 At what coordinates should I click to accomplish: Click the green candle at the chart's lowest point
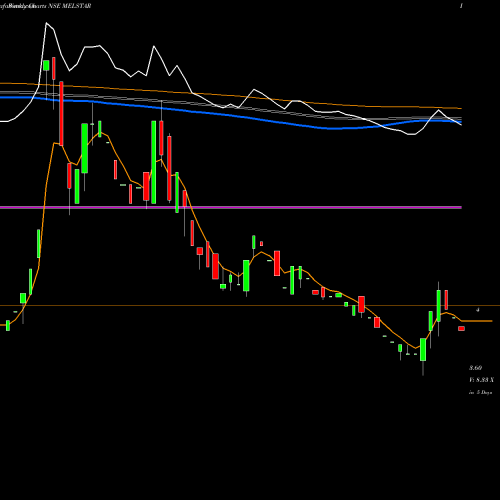click(423, 349)
